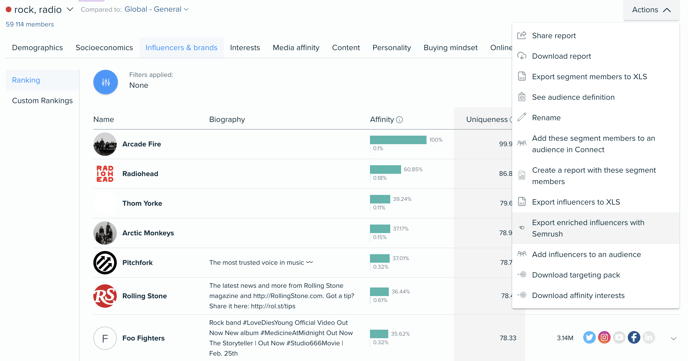This screenshot has width=688, height=361.
Task: Open the Pitchfork name link
Action: [x=137, y=262]
